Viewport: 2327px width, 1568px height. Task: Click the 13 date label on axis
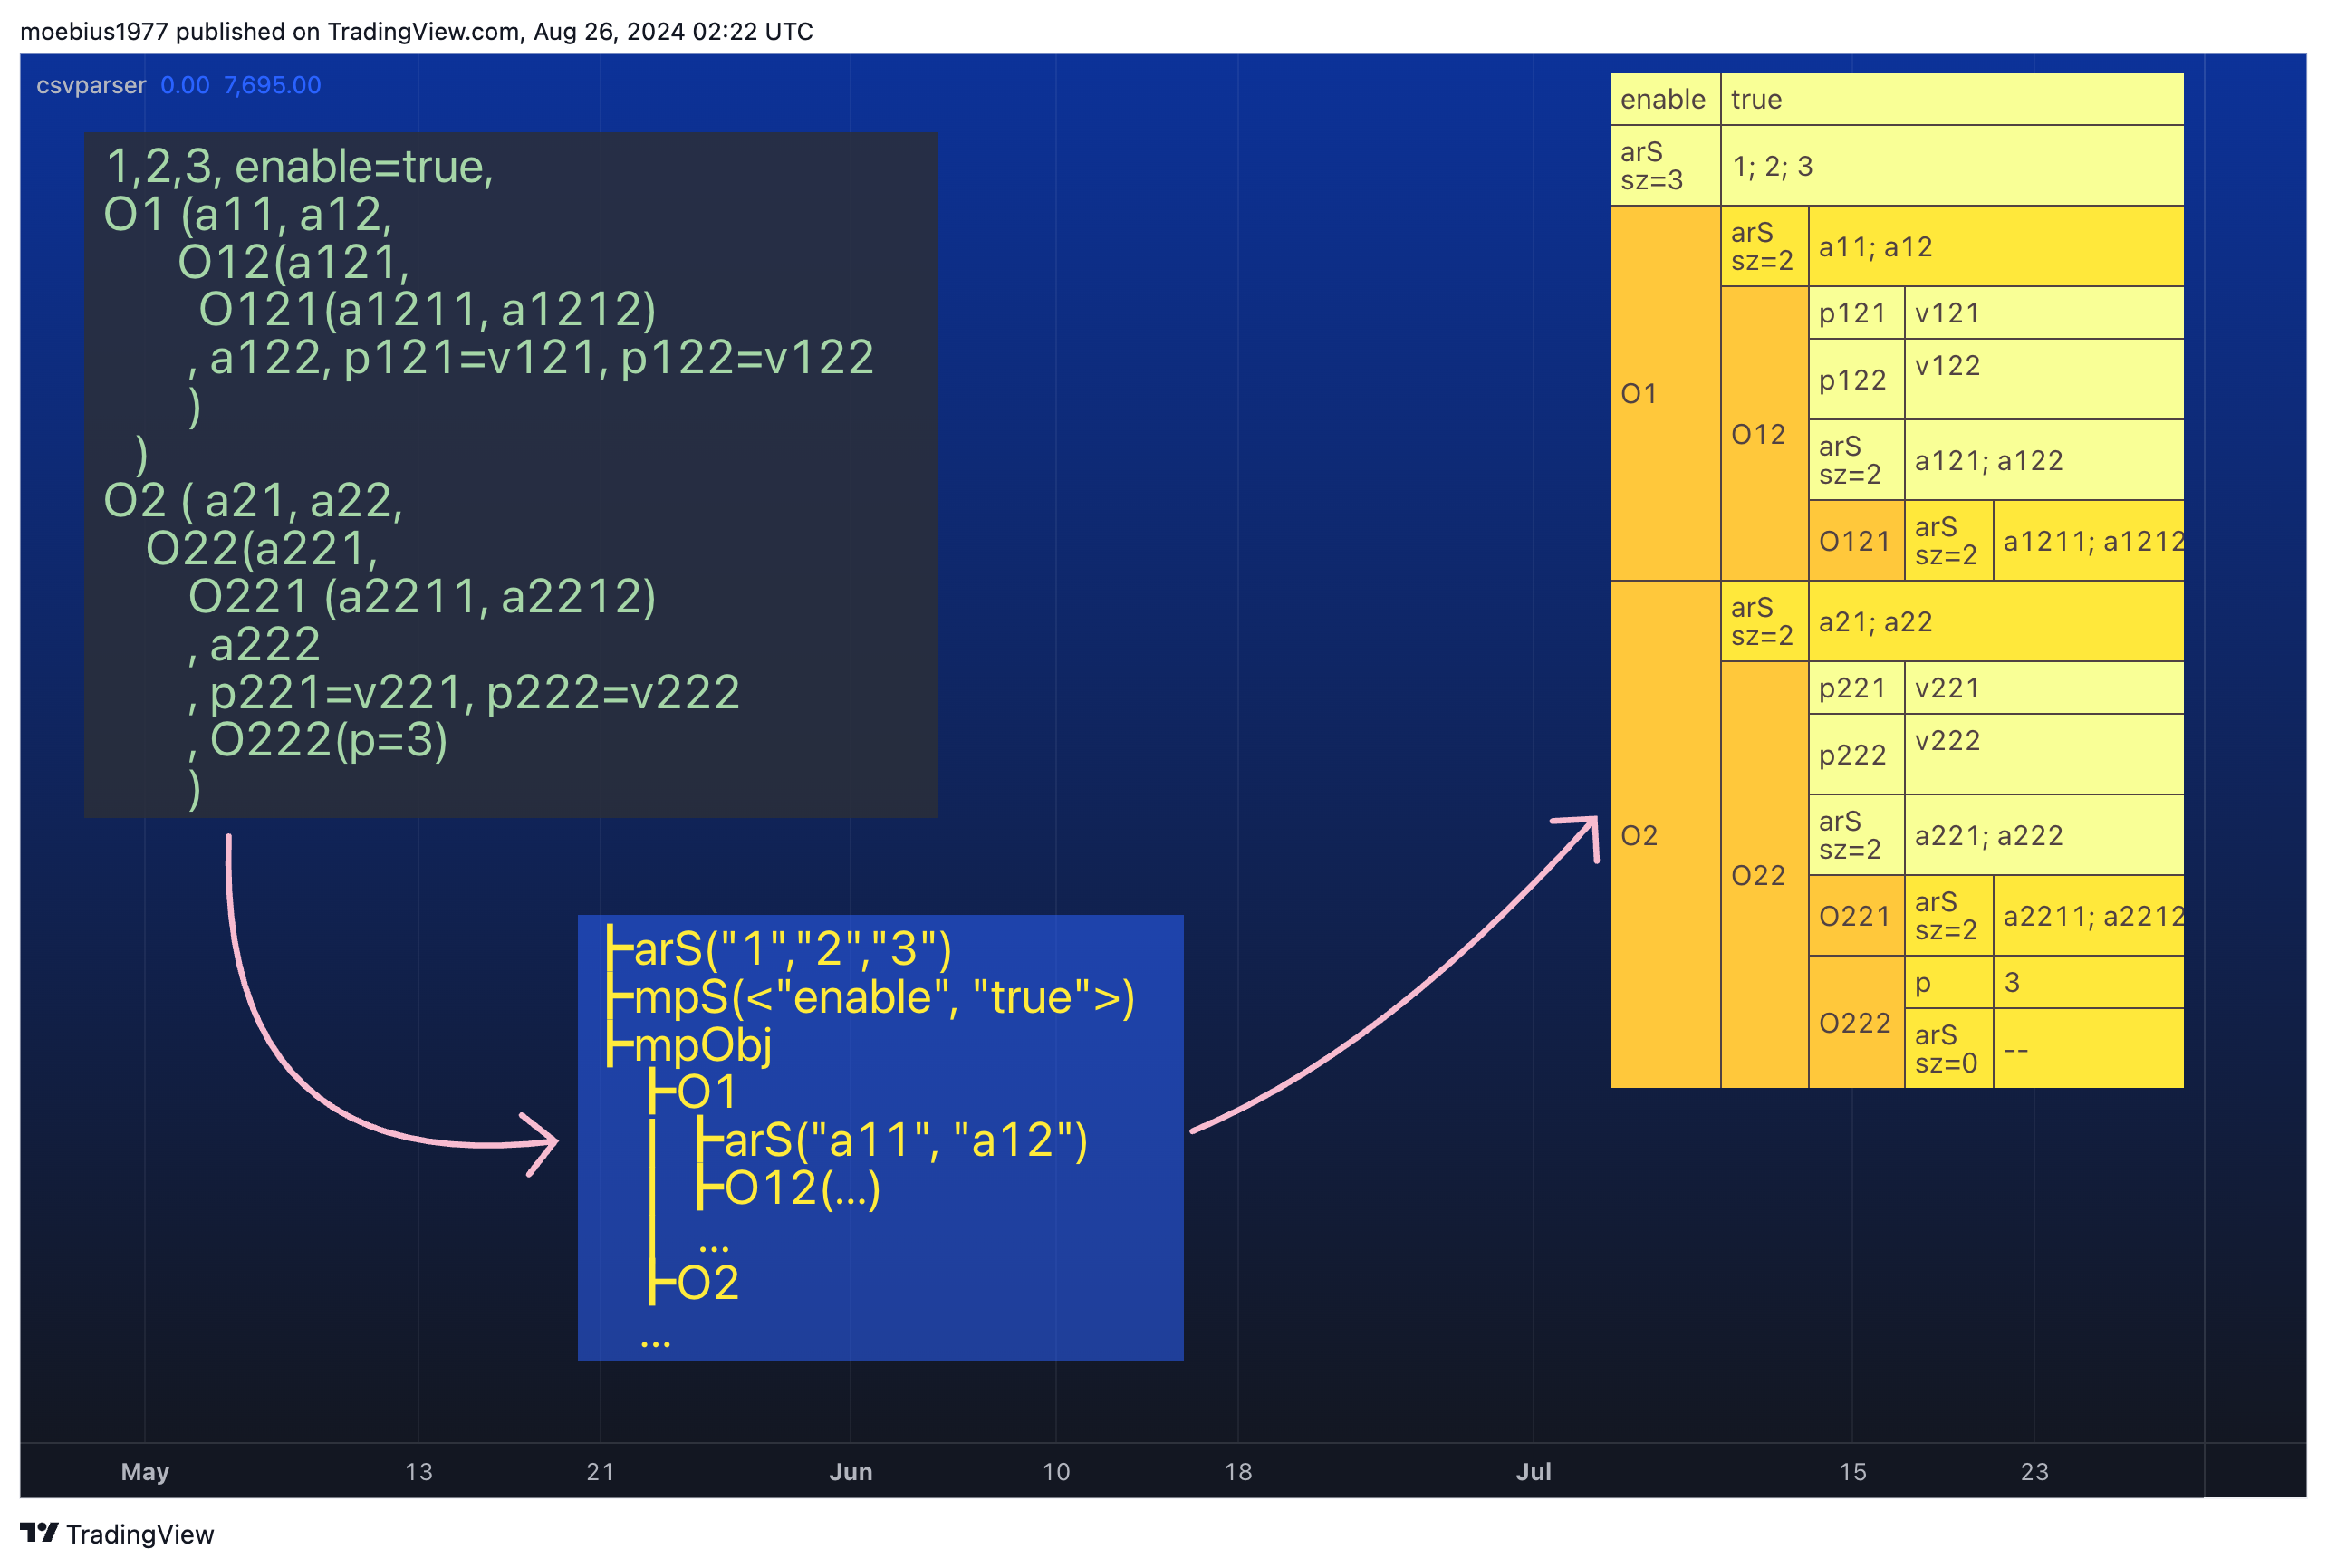coord(419,1471)
